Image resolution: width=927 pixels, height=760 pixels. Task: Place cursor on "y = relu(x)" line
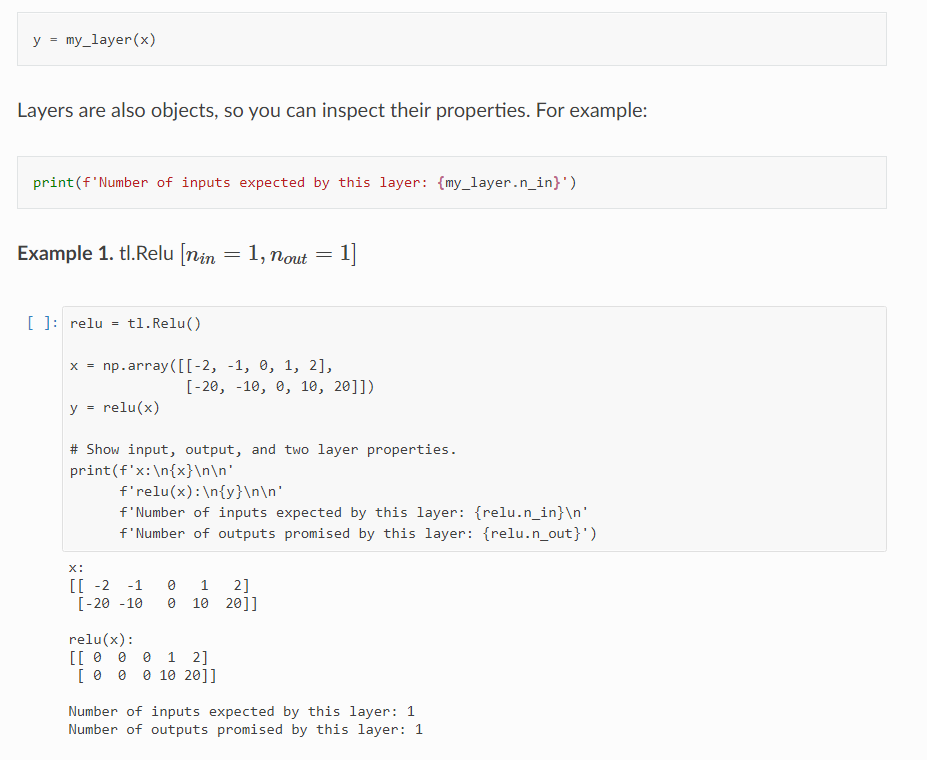coord(115,408)
